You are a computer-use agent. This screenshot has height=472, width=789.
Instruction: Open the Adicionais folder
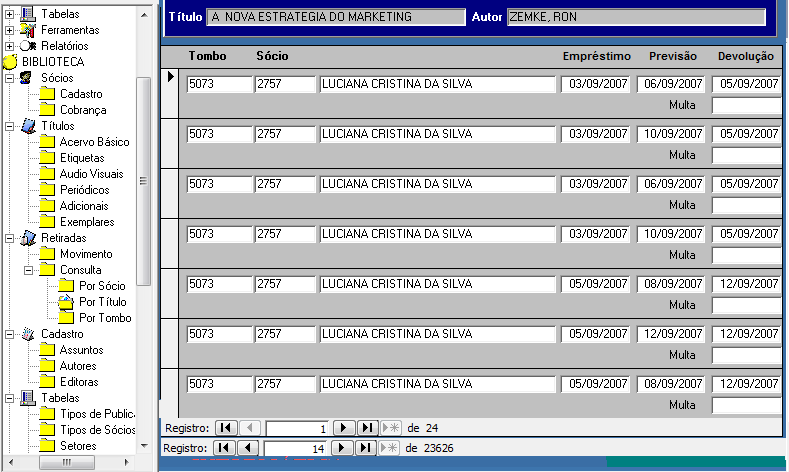[x=74, y=206]
